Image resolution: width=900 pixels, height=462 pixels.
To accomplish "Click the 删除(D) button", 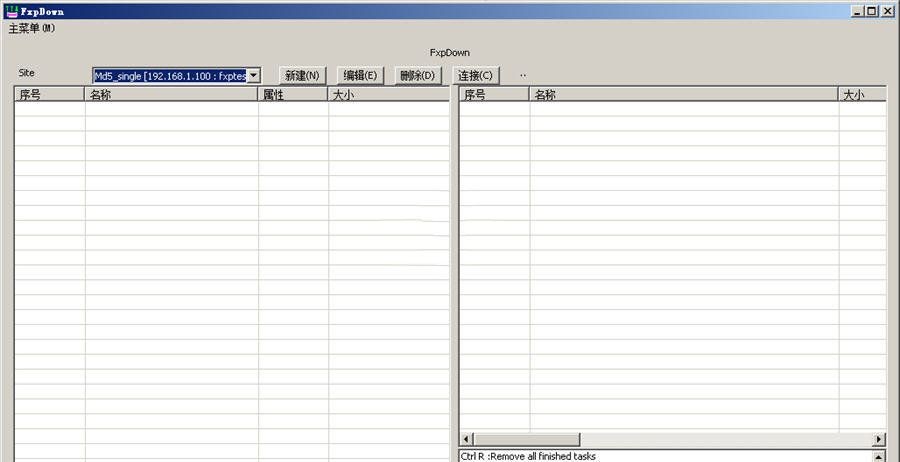I will point(418,76).
